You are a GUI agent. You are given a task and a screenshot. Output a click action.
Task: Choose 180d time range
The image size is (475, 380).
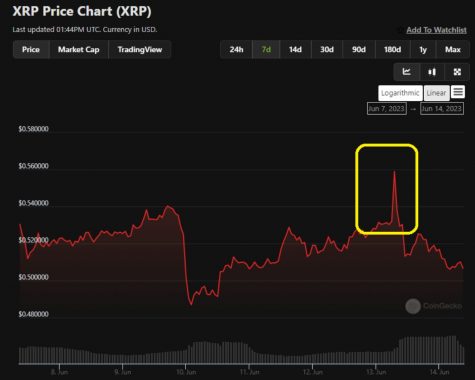point(393,50)
